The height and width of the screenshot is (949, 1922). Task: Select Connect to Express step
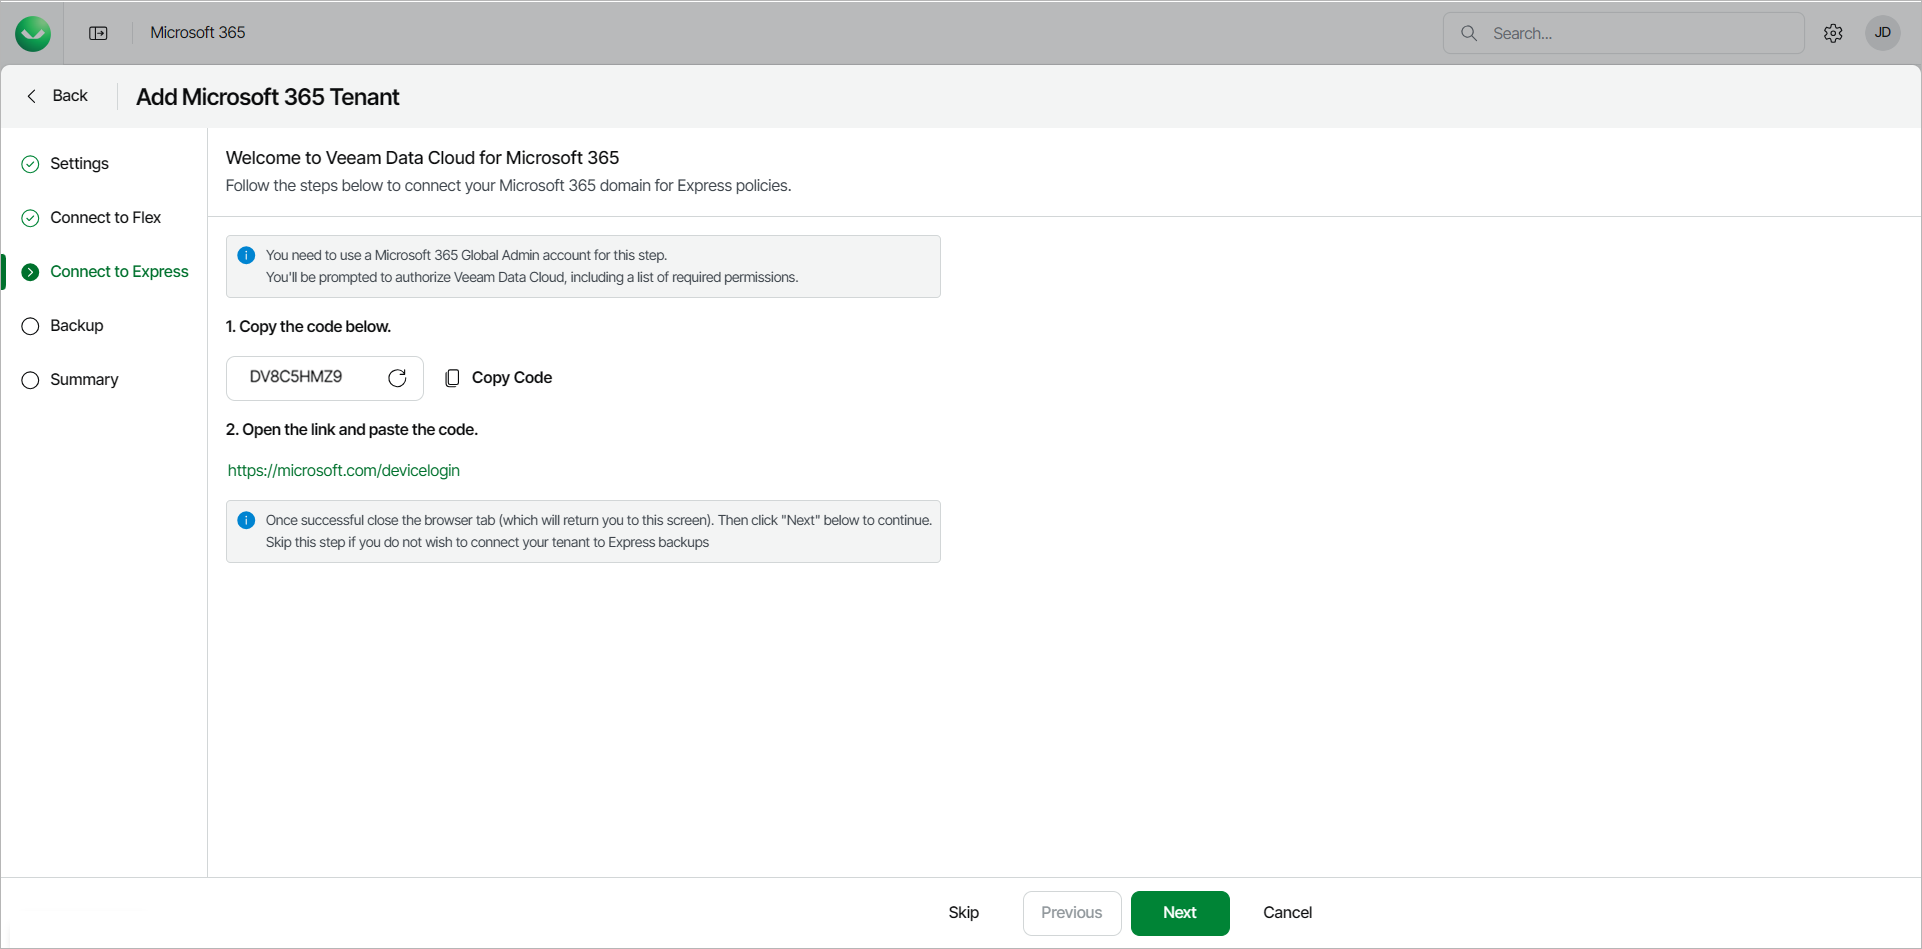119,272
